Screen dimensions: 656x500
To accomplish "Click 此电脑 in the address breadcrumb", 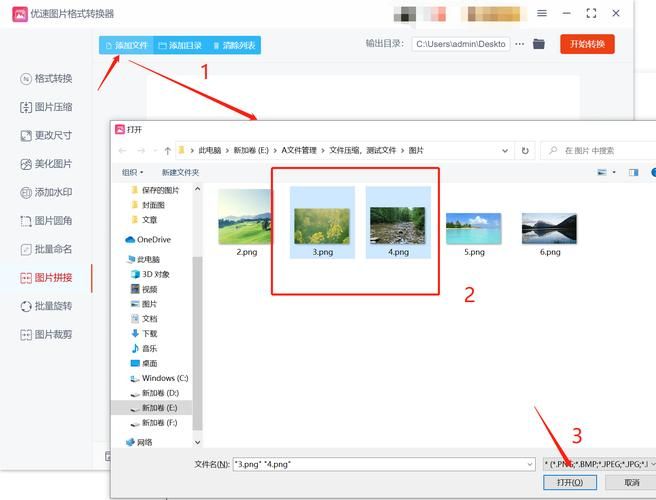I will pos(210,150).
